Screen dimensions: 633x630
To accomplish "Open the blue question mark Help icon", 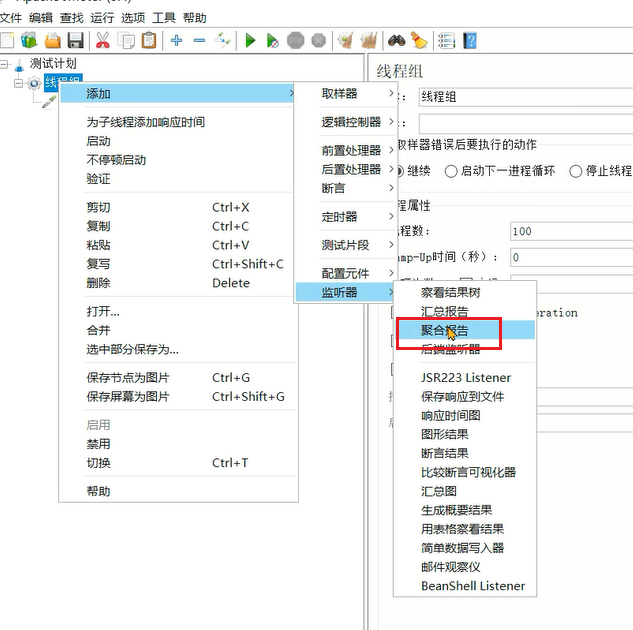I will [470, 41].
